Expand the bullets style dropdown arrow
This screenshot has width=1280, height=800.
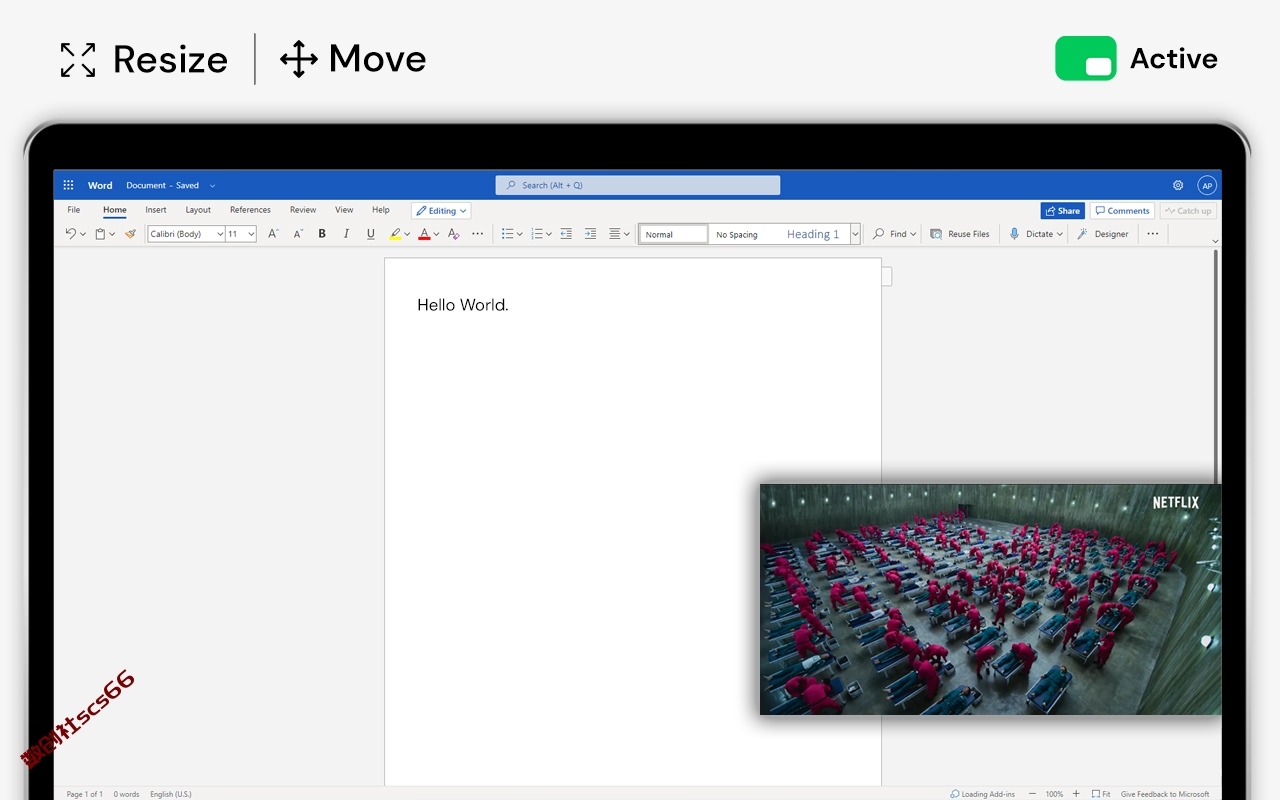520,234
